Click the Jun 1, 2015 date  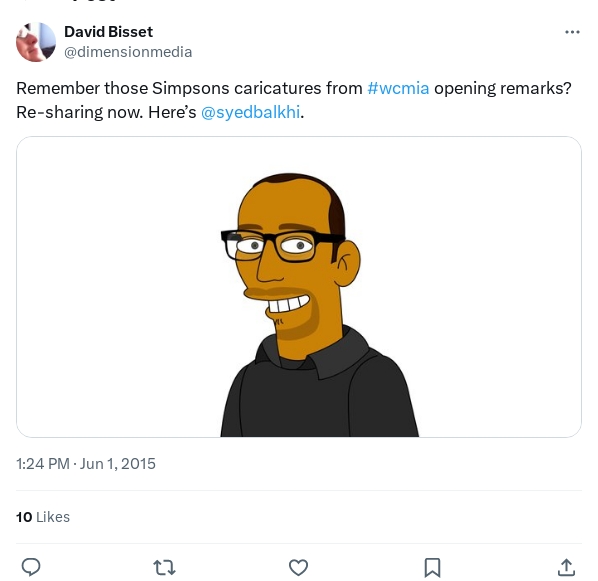117,464
